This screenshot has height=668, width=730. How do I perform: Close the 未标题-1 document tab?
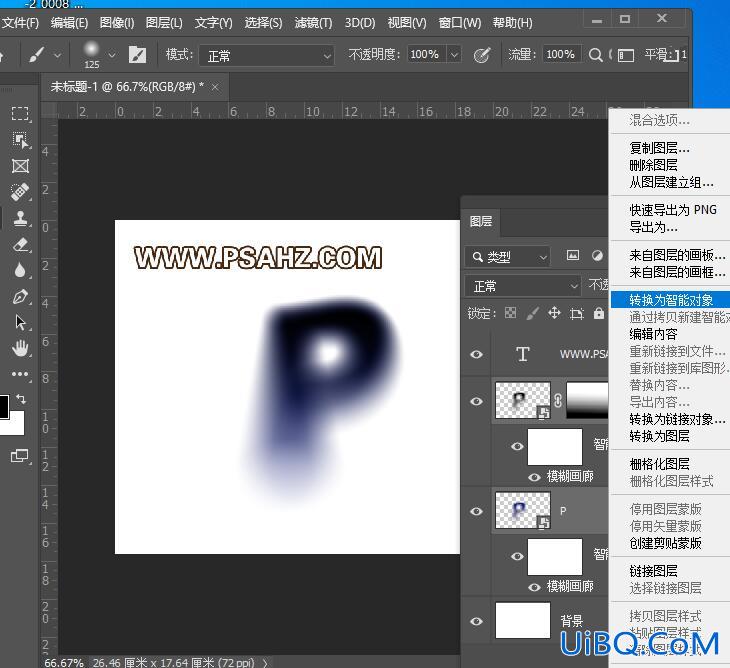click(215, 87)
